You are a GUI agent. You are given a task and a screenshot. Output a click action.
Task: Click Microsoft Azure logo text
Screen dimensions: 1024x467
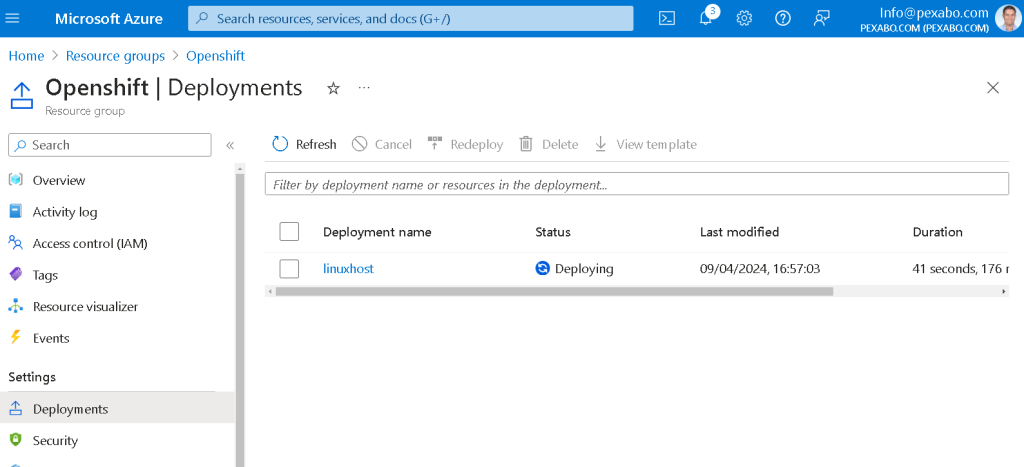[108, 18]
